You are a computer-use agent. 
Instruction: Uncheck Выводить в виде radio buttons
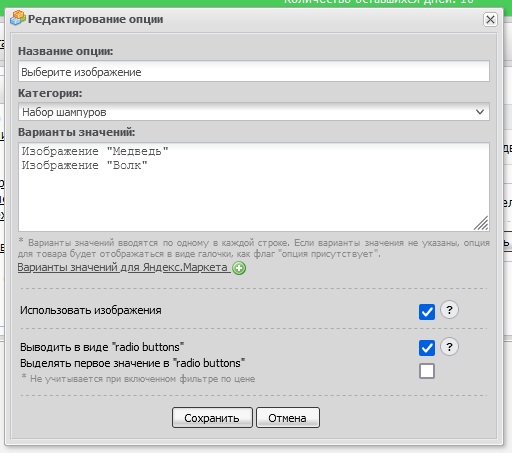[427, 348]
